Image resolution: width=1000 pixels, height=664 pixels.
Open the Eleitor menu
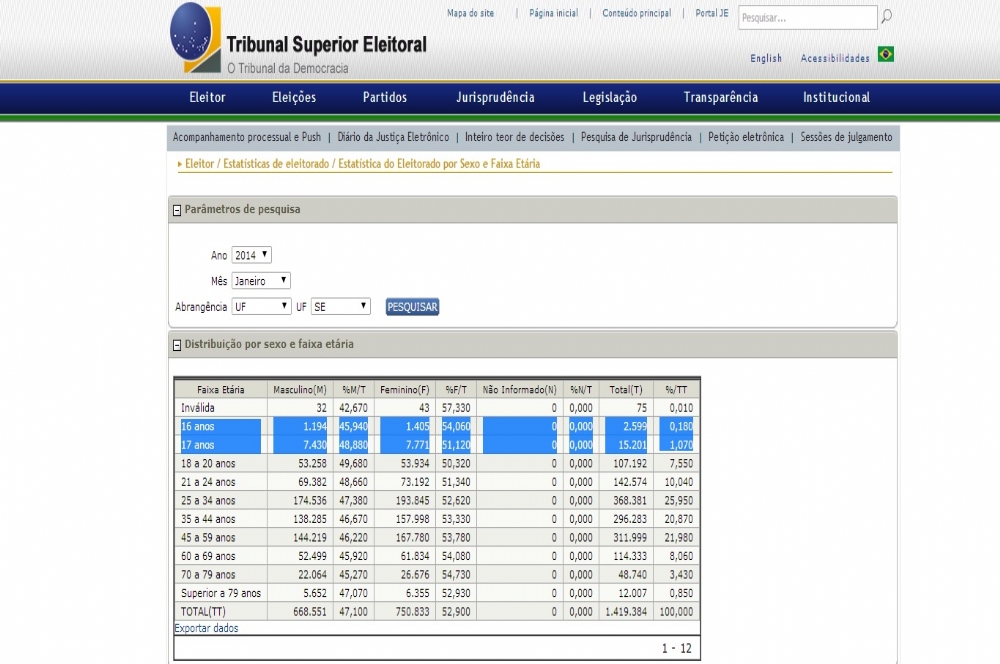click(x=207, y=97)
